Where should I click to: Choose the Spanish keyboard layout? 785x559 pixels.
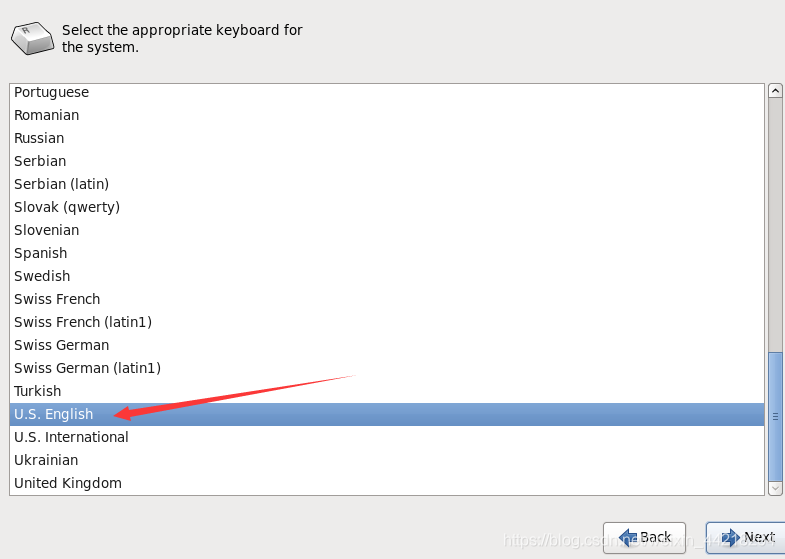coord(41,253)
